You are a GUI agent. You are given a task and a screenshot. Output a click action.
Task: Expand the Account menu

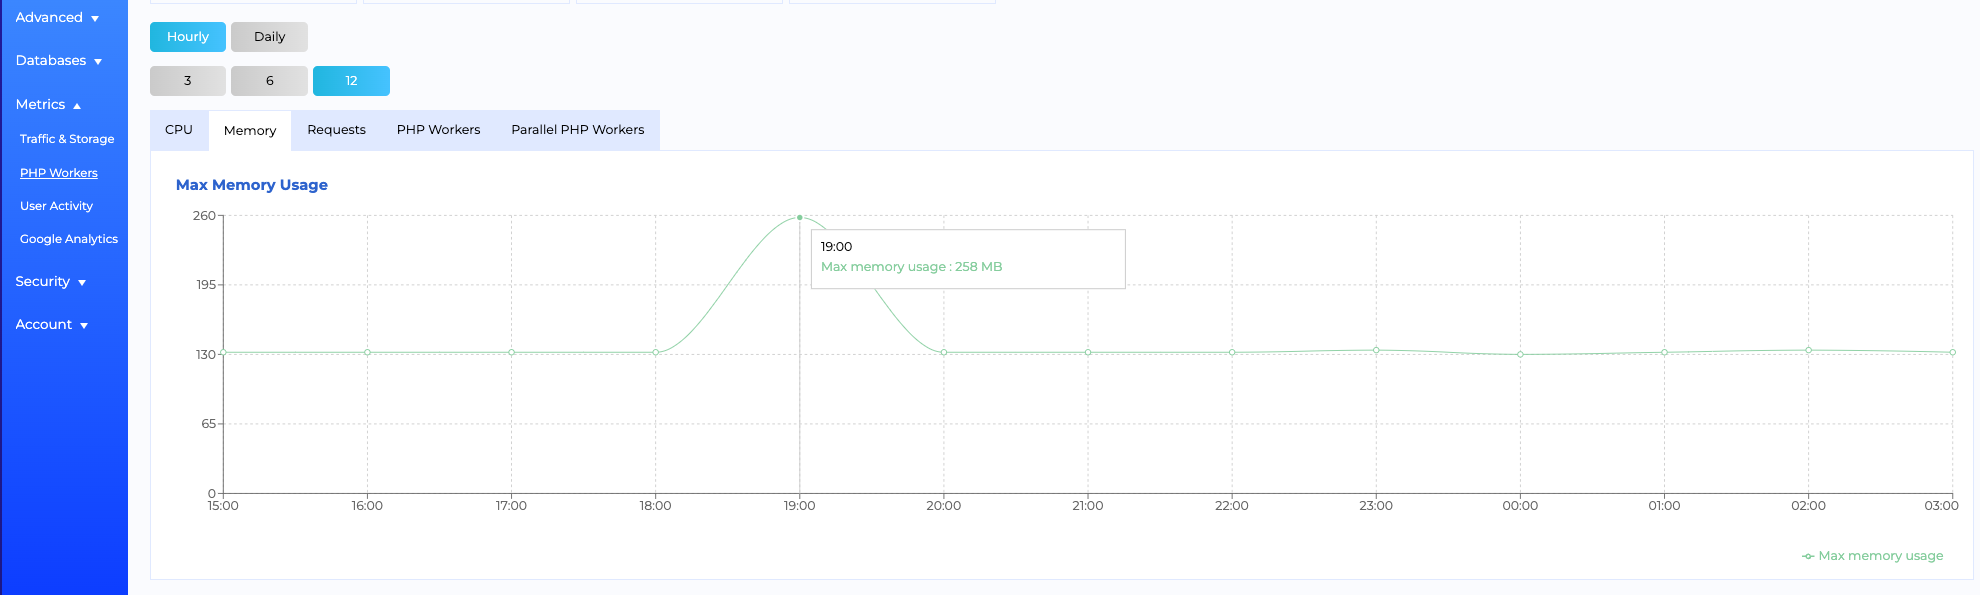pyautogui.click(x=50, y=324)
